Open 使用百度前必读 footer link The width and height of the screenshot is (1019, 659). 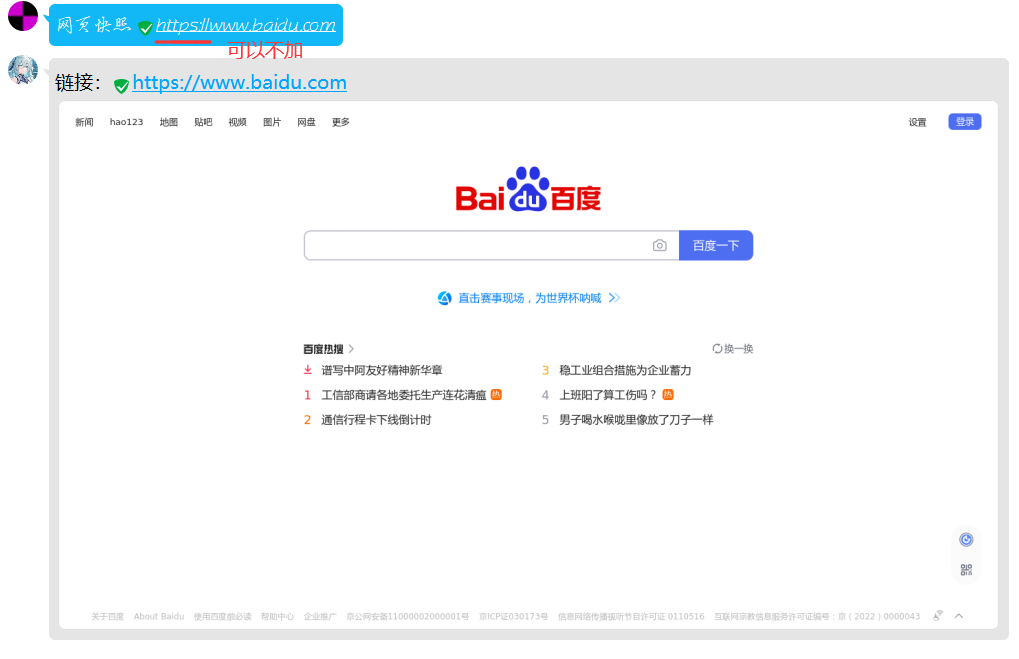click(222, 616)
